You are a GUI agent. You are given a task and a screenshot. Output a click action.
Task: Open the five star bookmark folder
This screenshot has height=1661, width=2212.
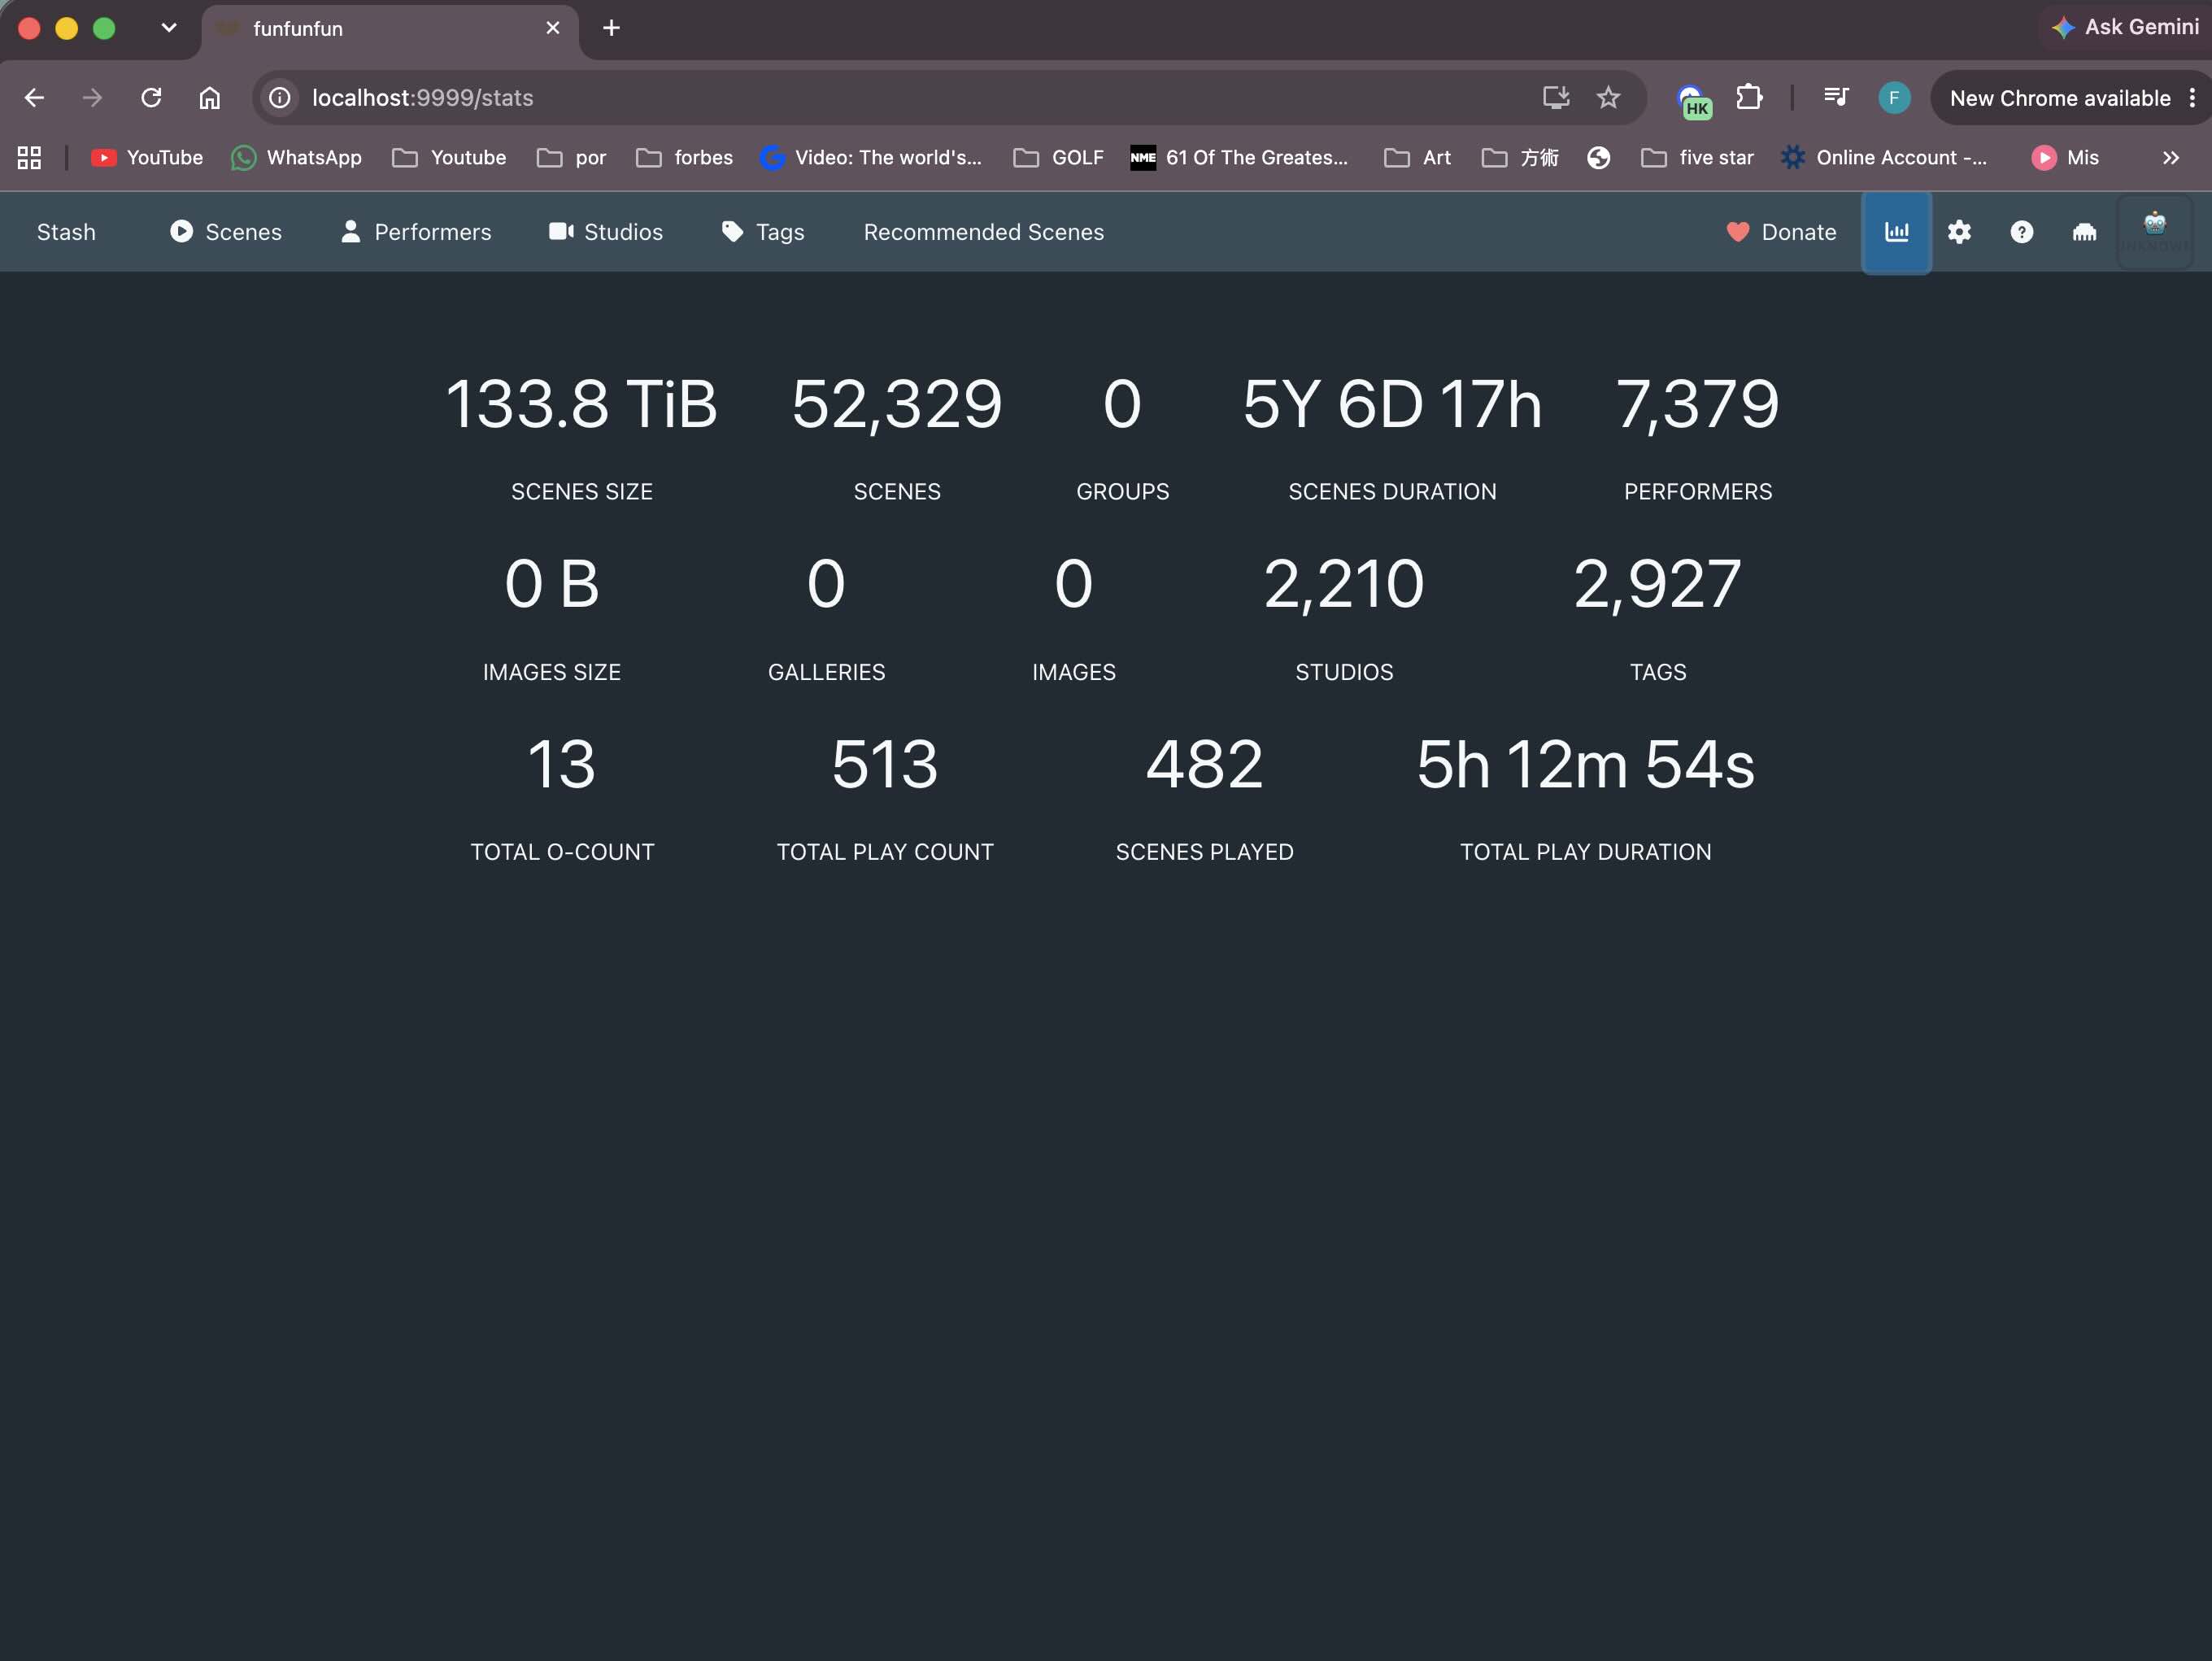point(1697,158)
